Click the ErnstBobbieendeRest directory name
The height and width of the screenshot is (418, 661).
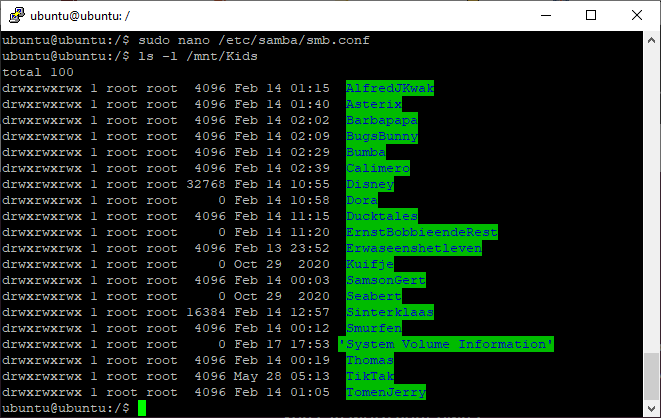tap(422, 232)
